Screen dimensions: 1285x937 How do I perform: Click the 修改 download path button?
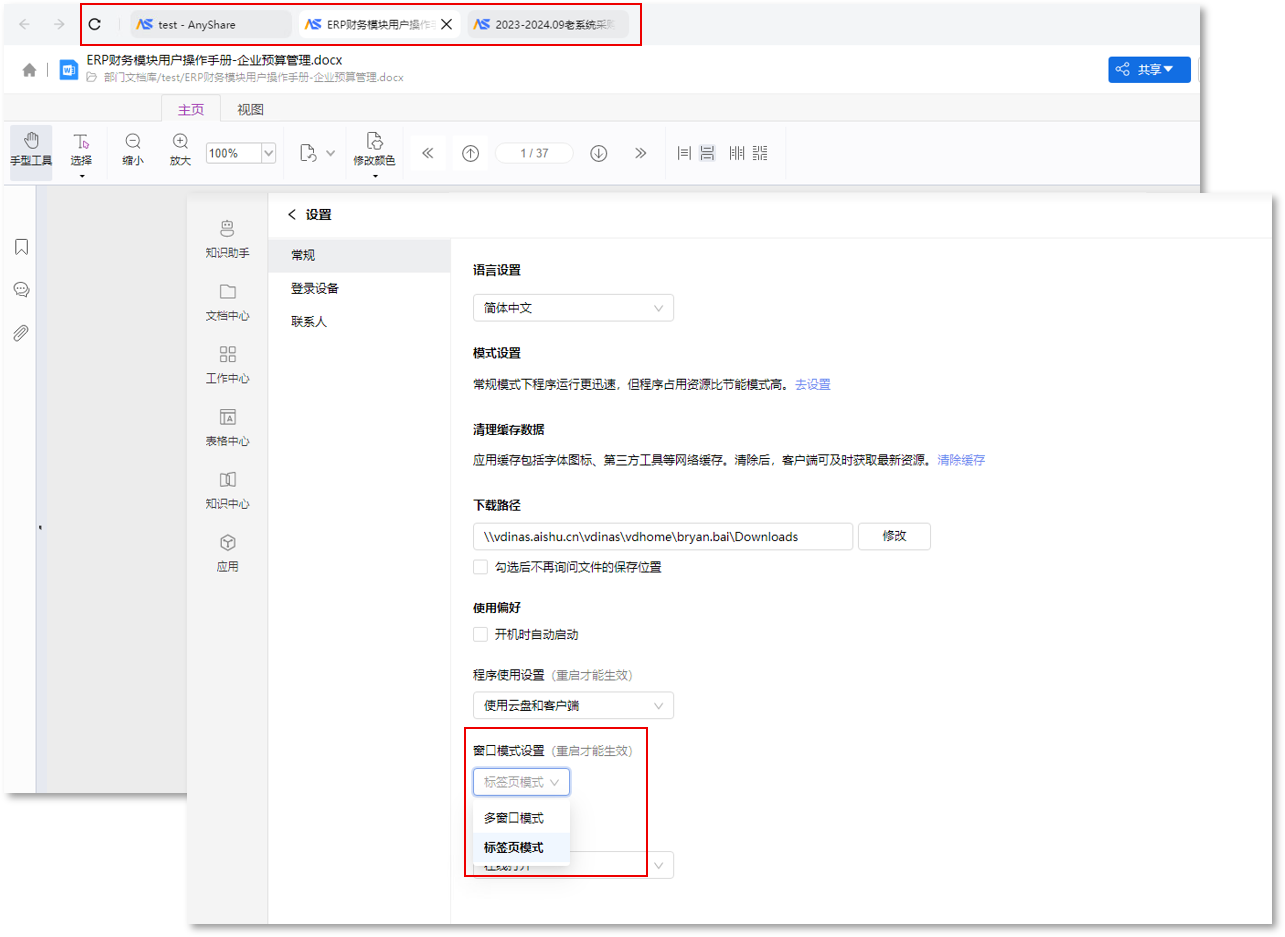(x=894, y=536)
